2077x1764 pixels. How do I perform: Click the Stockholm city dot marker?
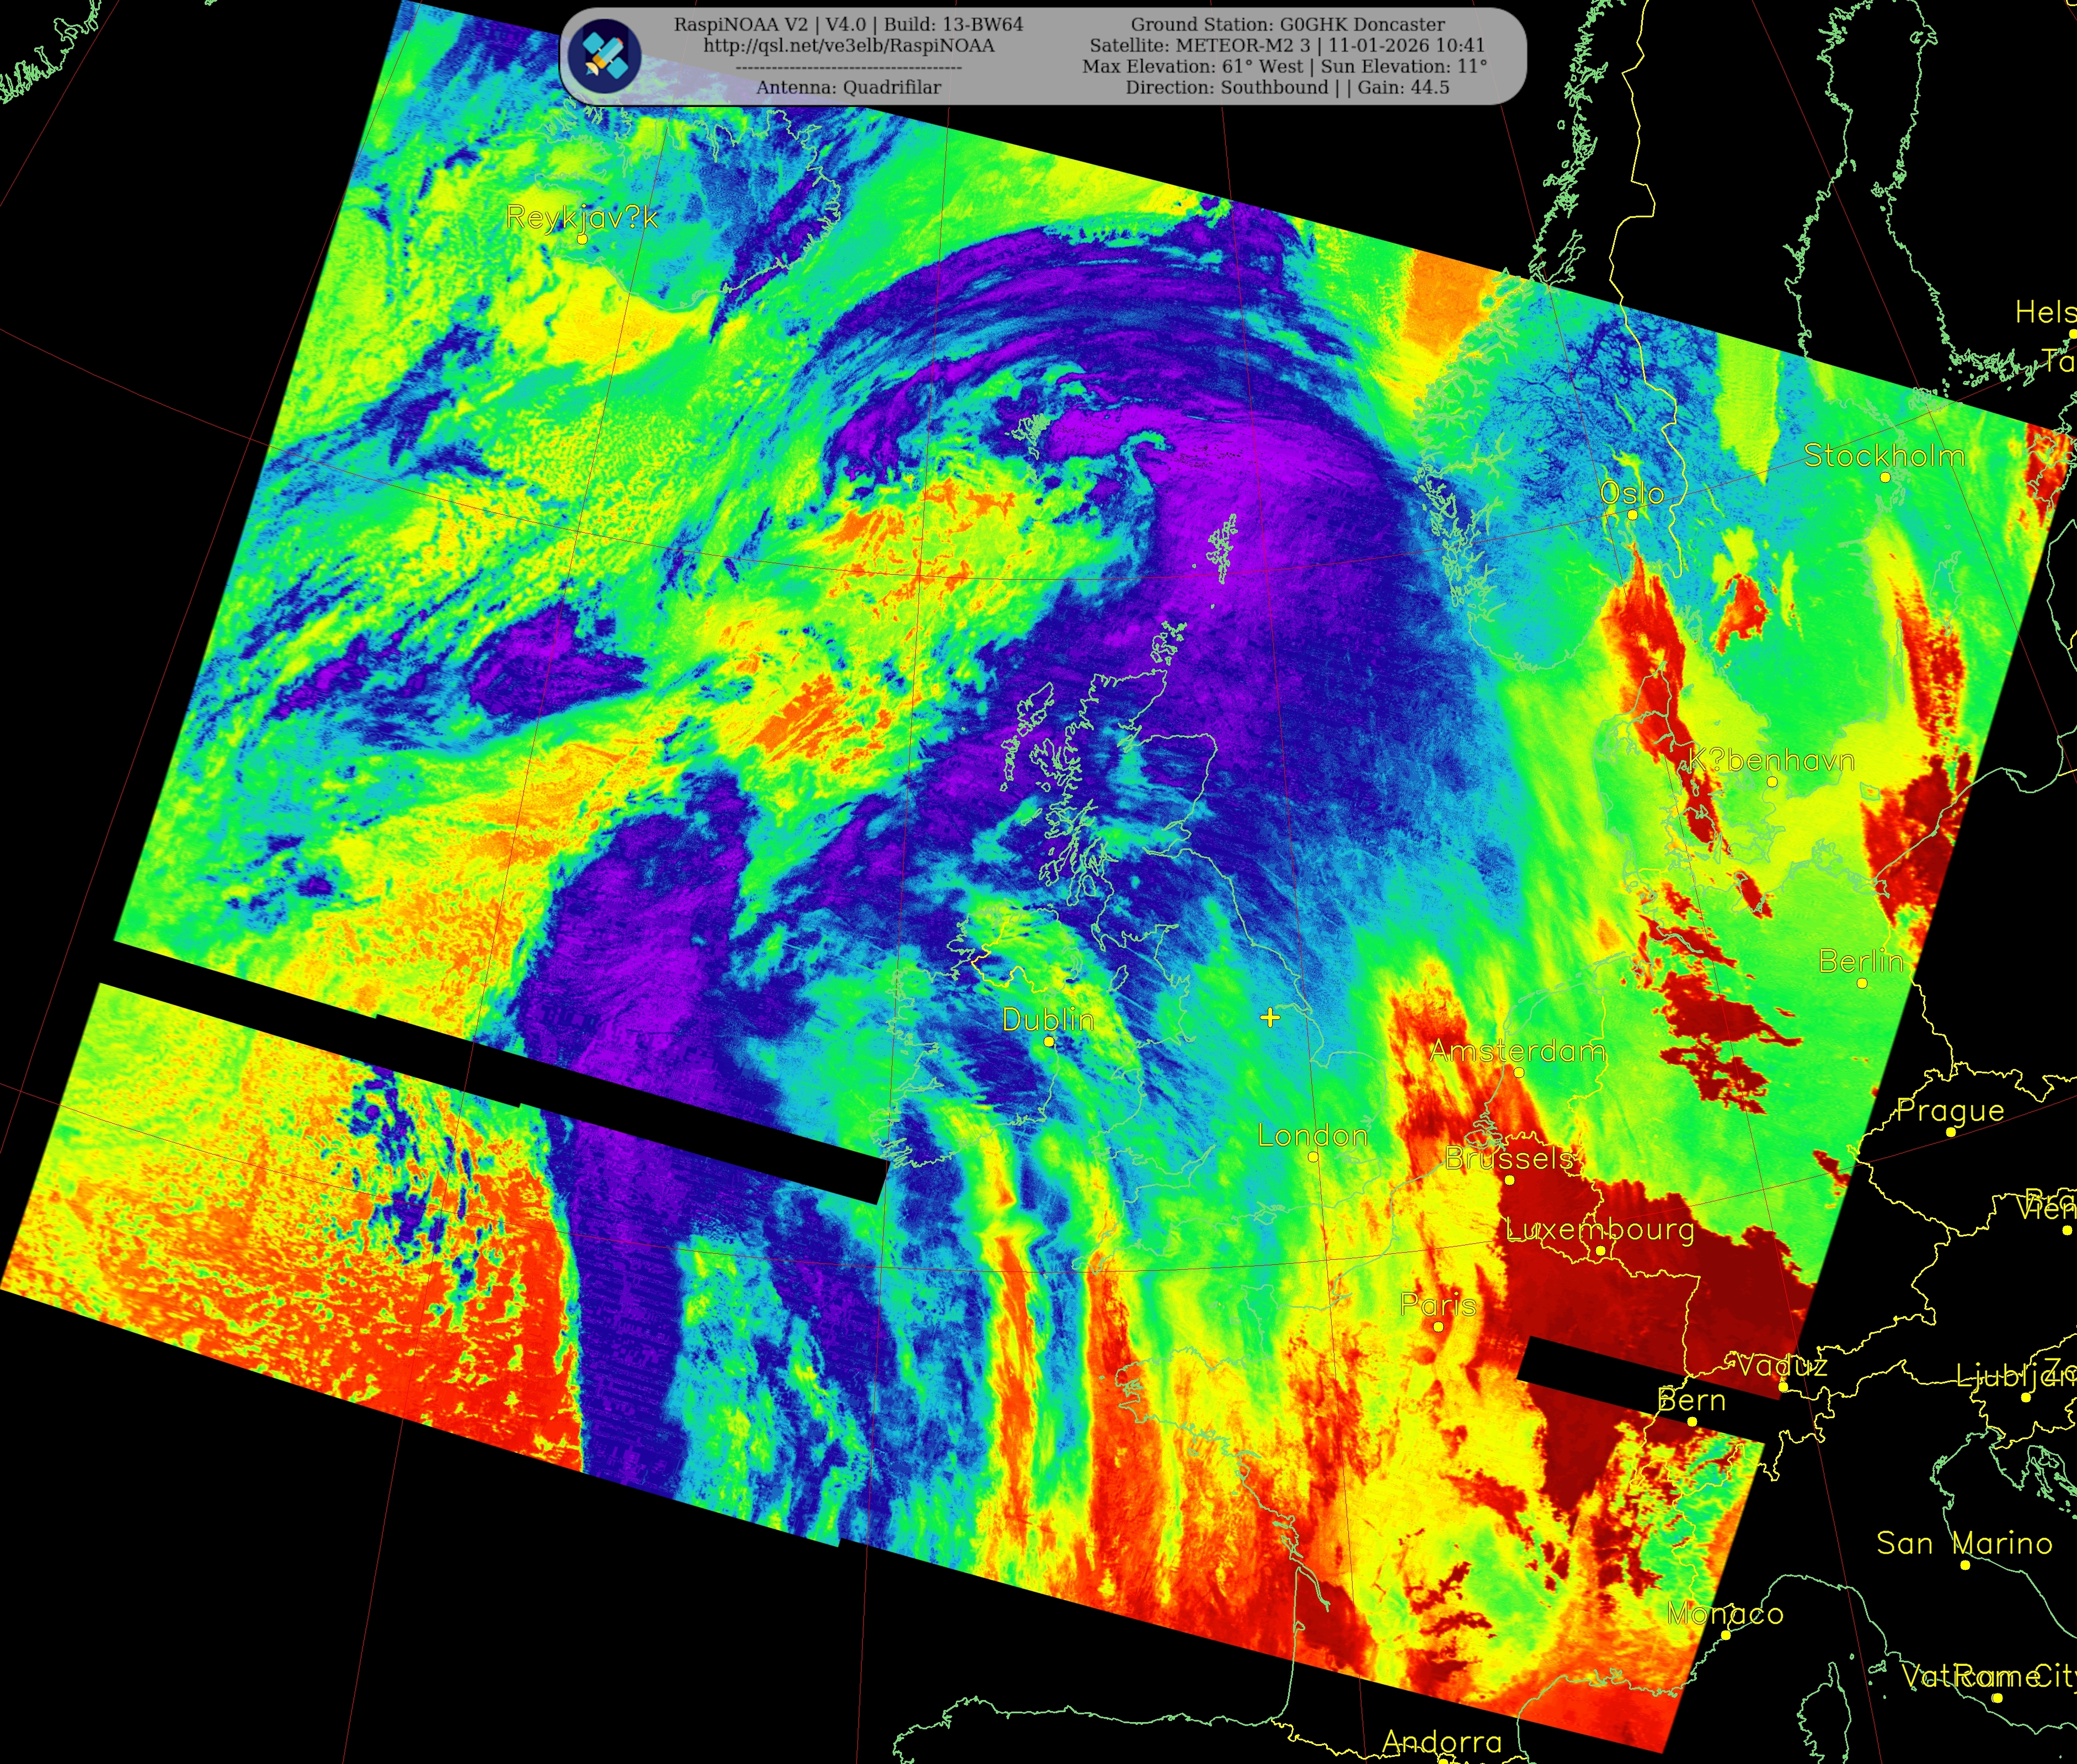click(1885, 478)
